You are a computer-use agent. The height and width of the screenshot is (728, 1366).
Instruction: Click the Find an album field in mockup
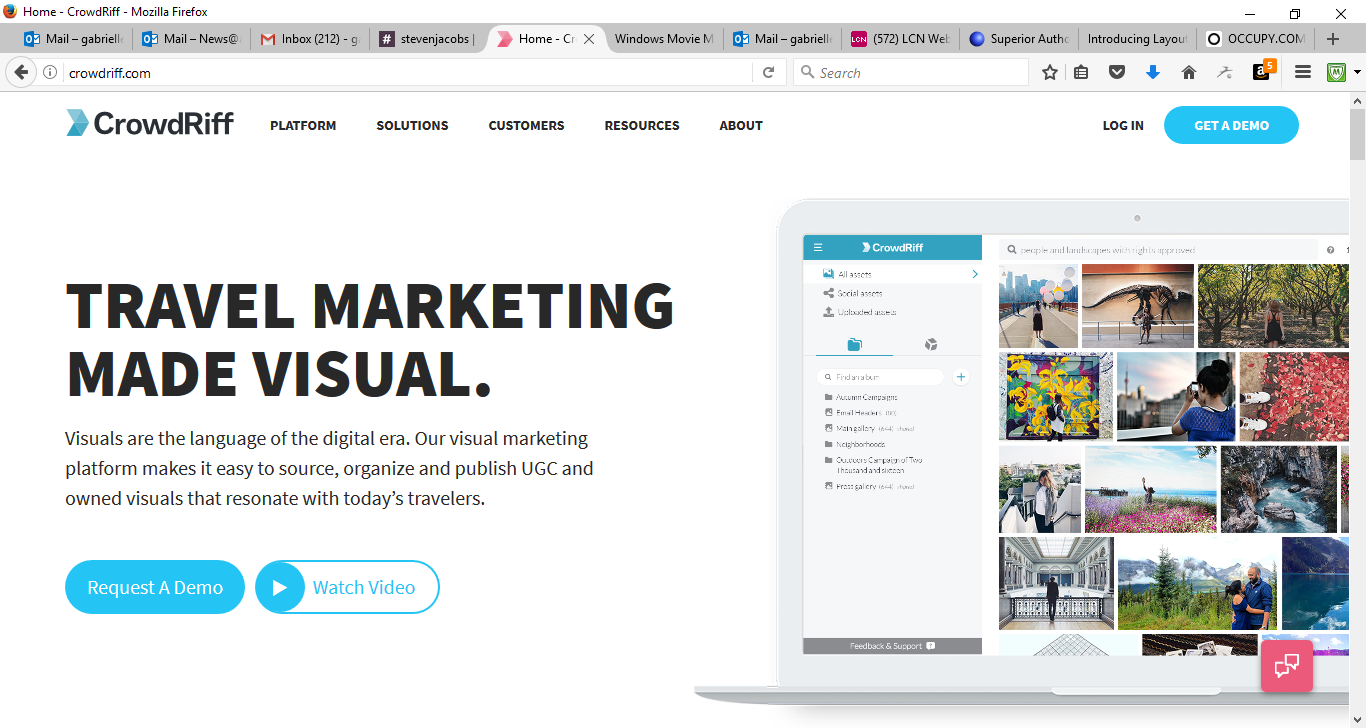880,377
